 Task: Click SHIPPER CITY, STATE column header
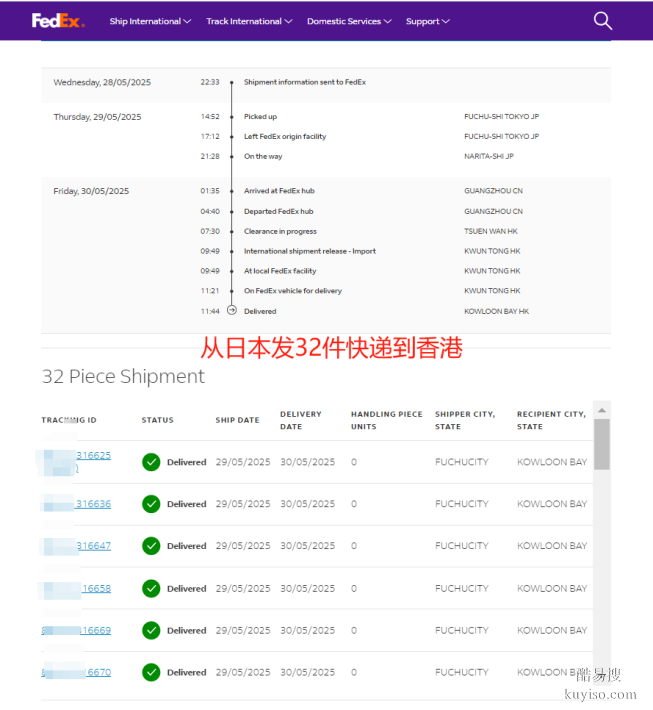[x=465, y=420]
